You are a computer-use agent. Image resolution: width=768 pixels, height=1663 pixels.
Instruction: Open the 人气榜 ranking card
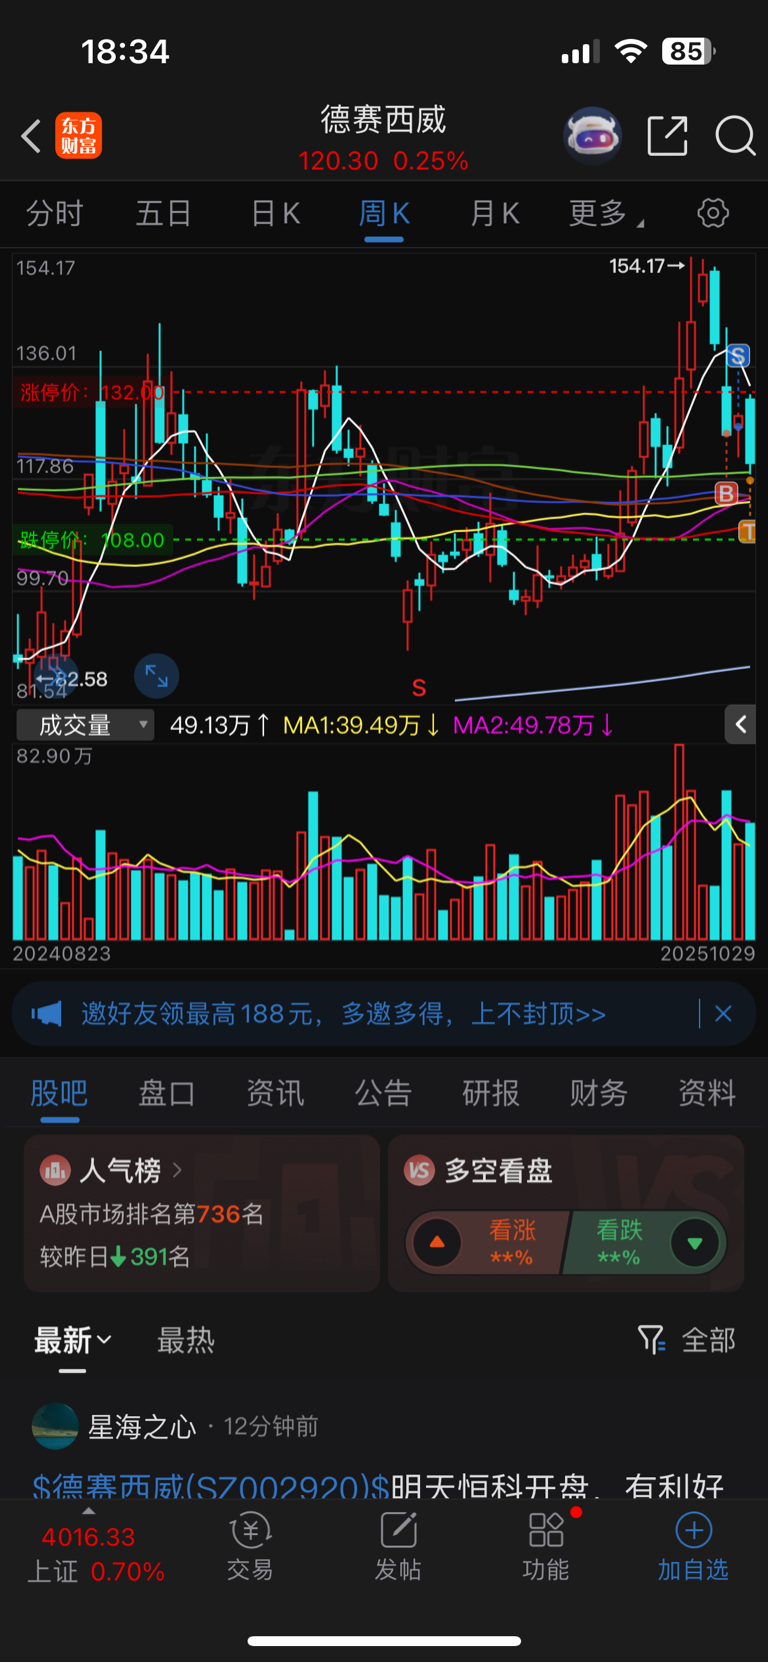202,1213
